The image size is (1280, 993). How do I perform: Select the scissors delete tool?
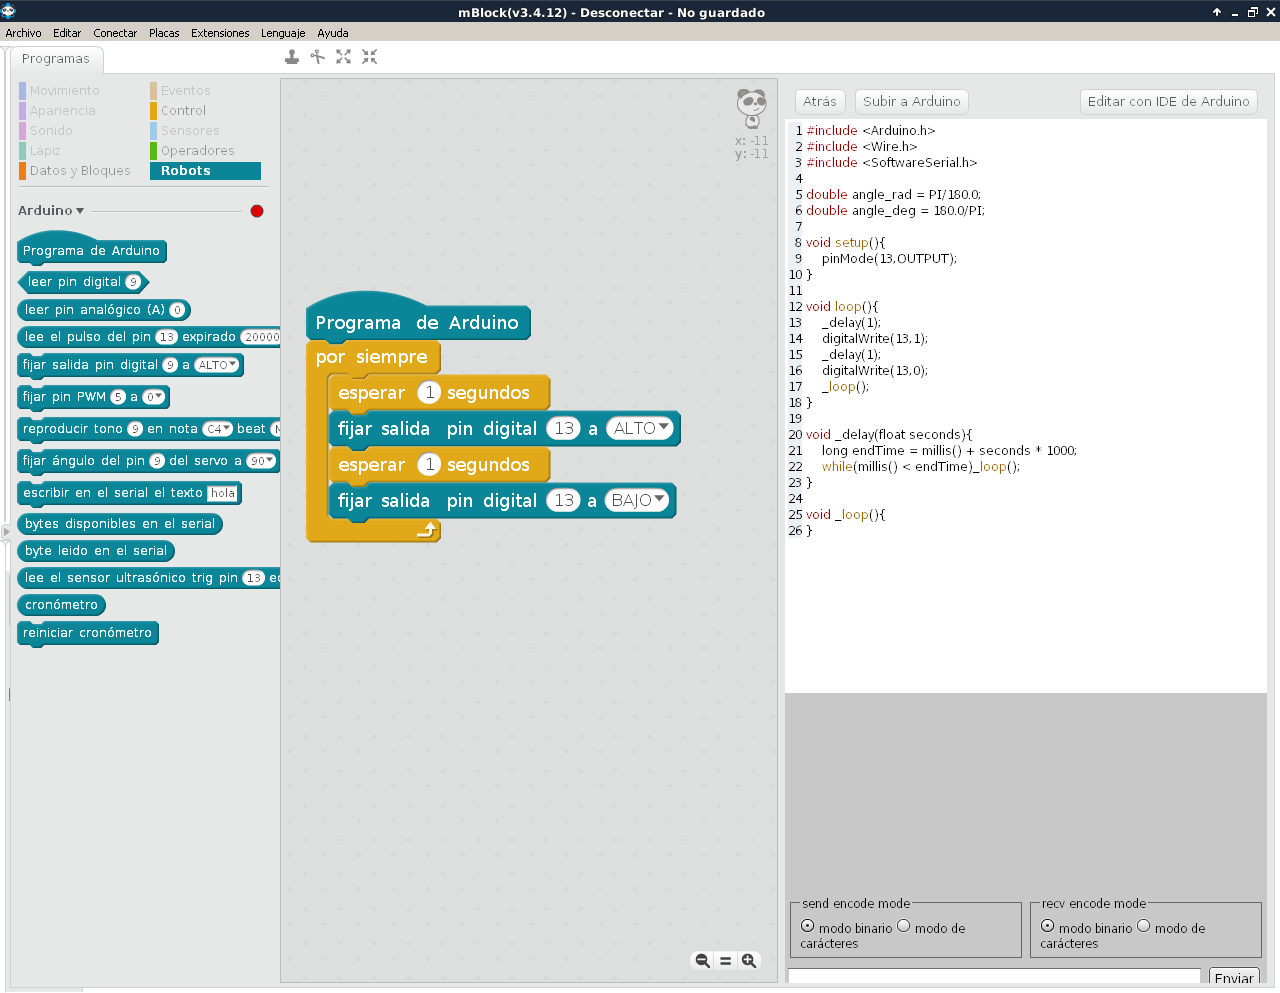(x=317, y=57)
